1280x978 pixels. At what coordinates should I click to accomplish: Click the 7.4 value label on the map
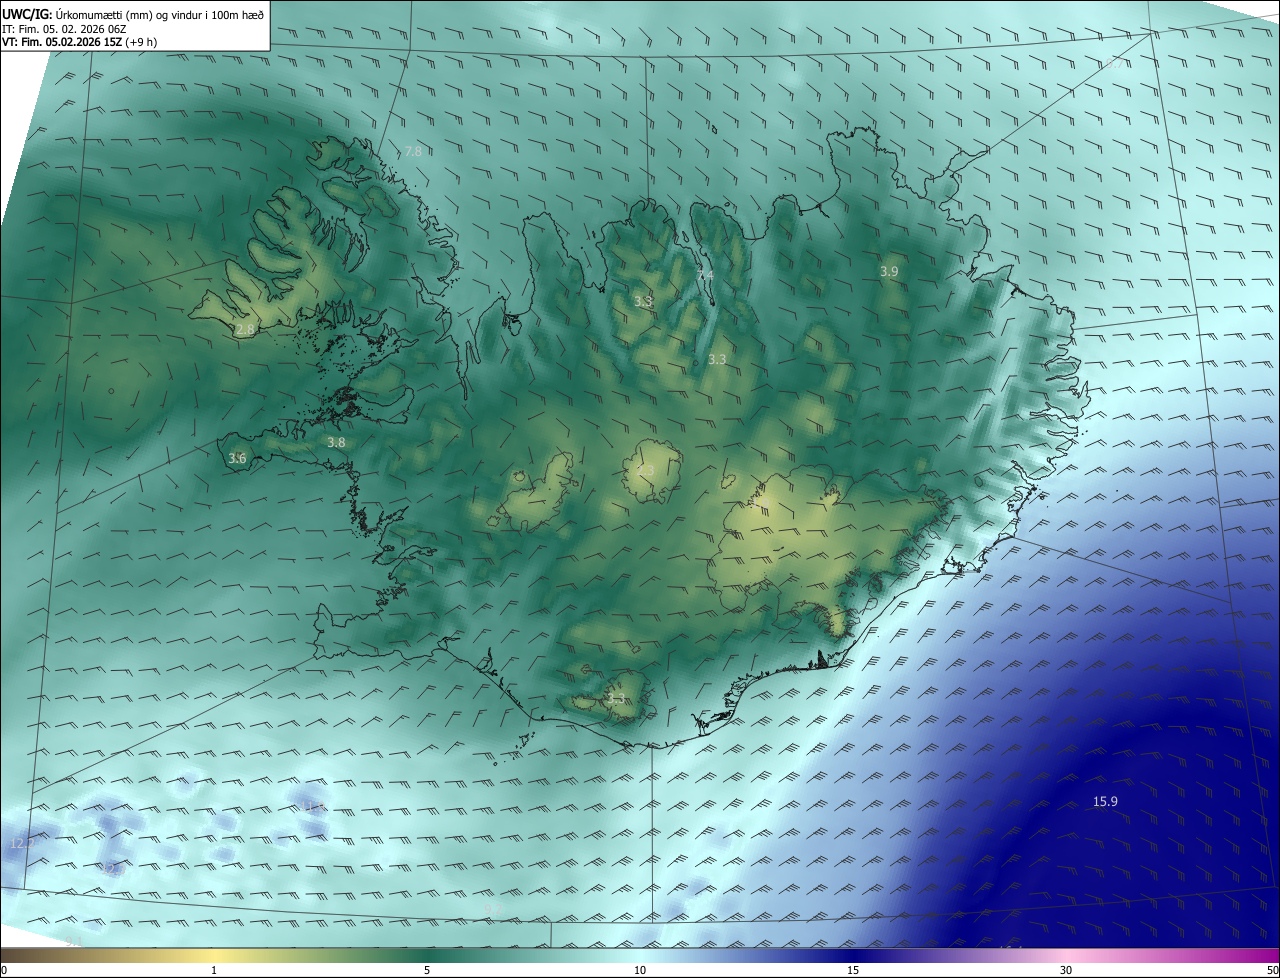705,275
